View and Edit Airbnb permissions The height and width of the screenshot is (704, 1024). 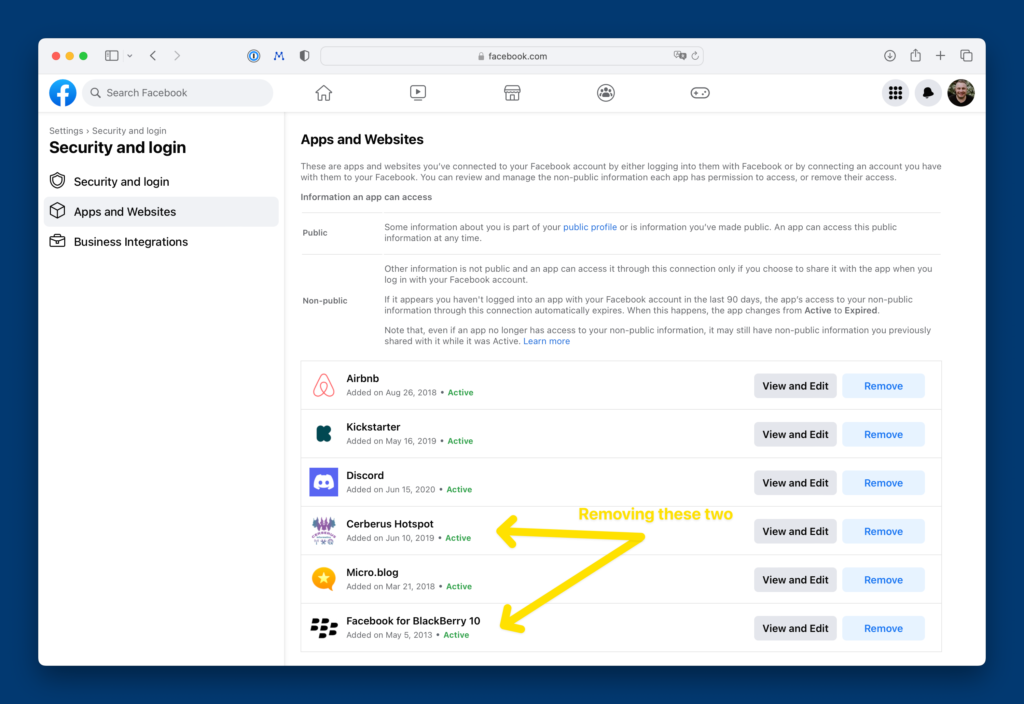pyautogui.click(x=795, y=386)
